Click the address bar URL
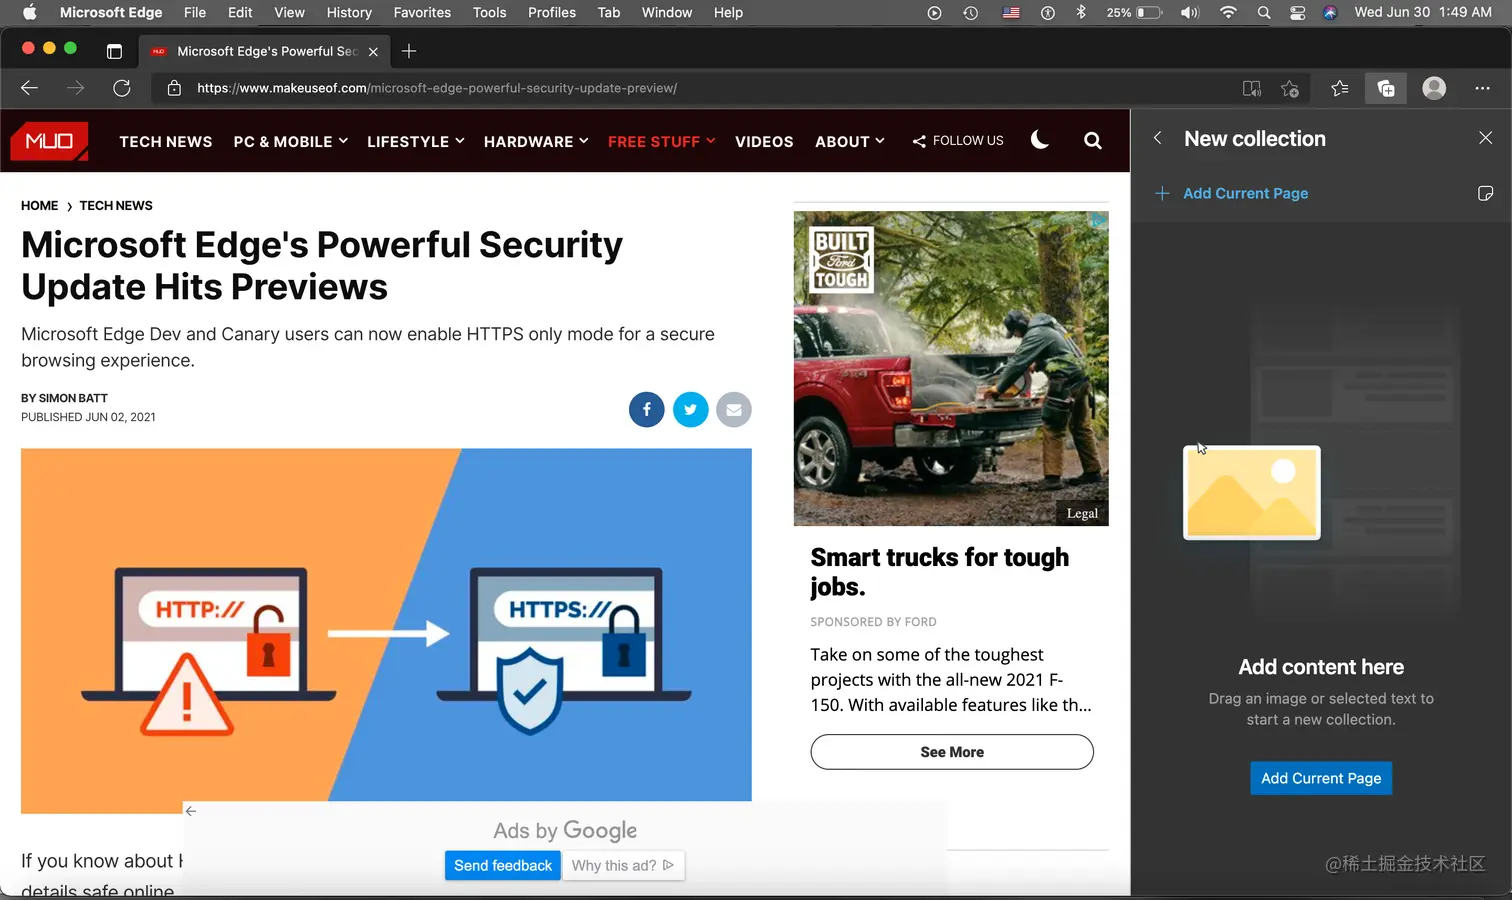Screen dimensions: 1512x900 [437, 88]
